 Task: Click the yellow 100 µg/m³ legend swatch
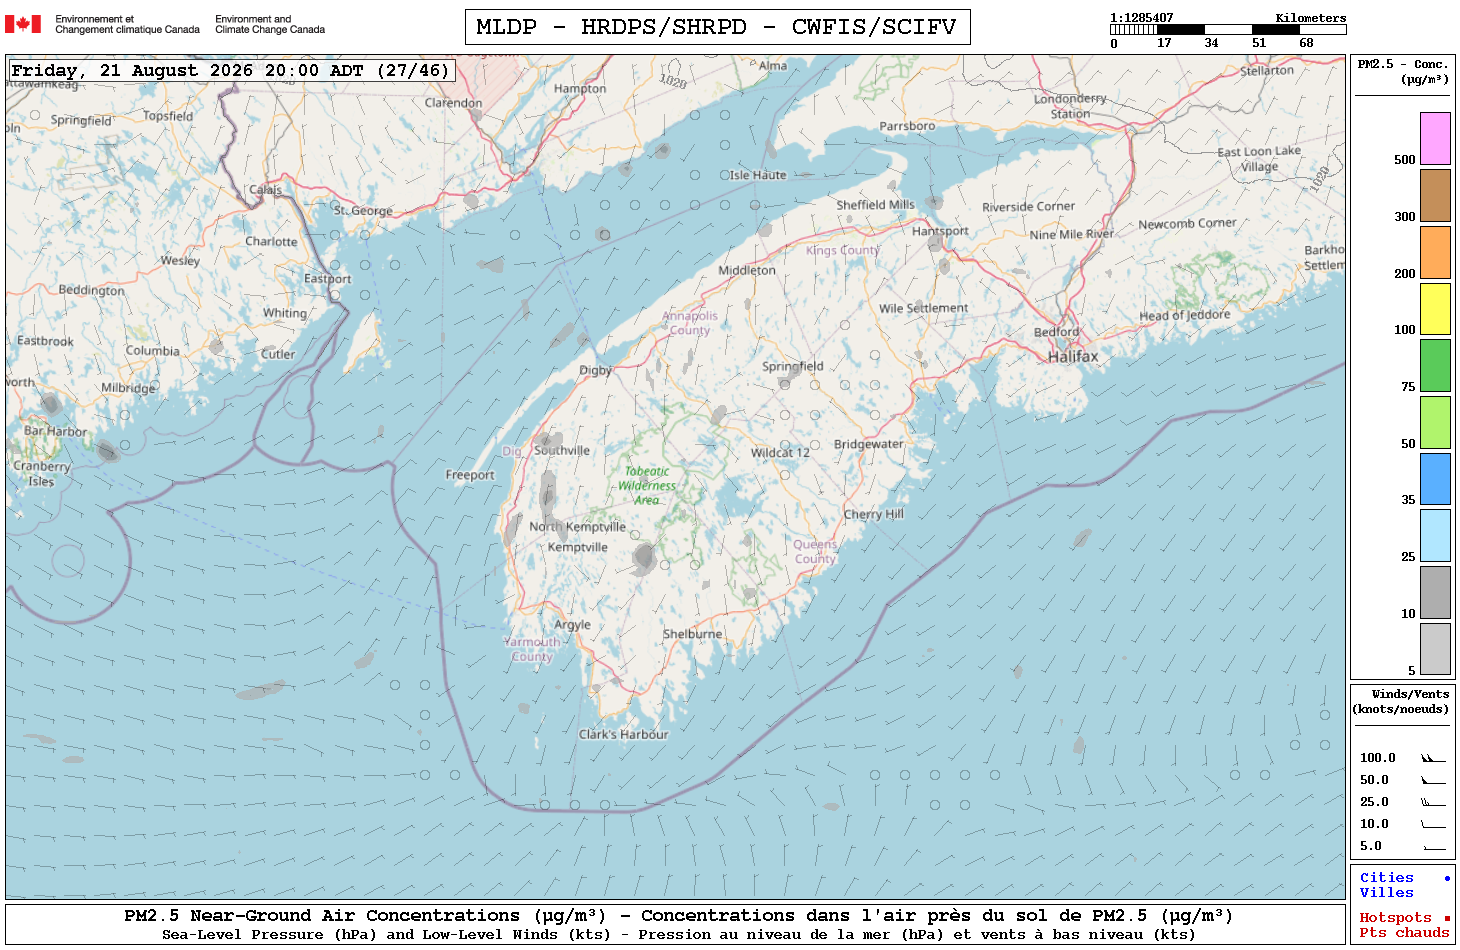pyautogui.click(x=1435, y=308)
